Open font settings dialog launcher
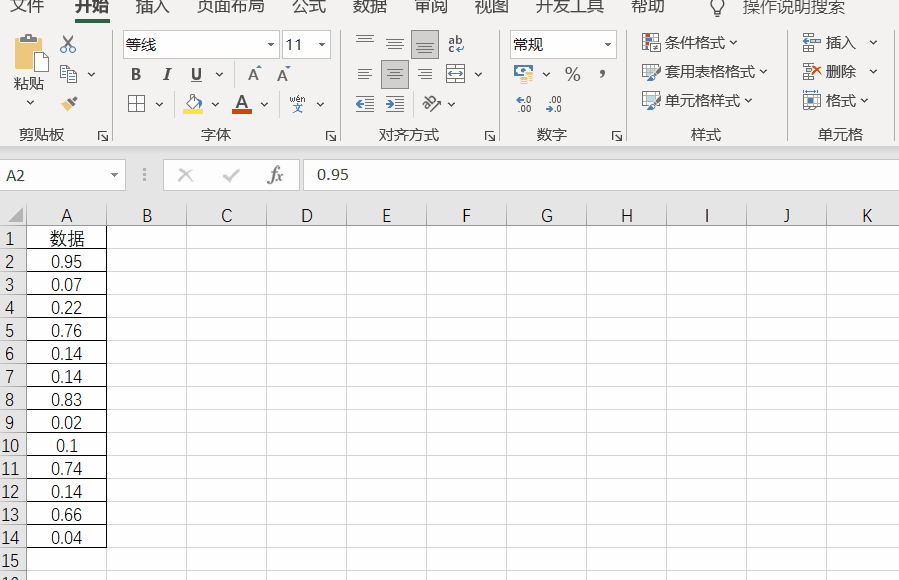The width and height of the screenshot is (899, 580). (x=331, y=136)
